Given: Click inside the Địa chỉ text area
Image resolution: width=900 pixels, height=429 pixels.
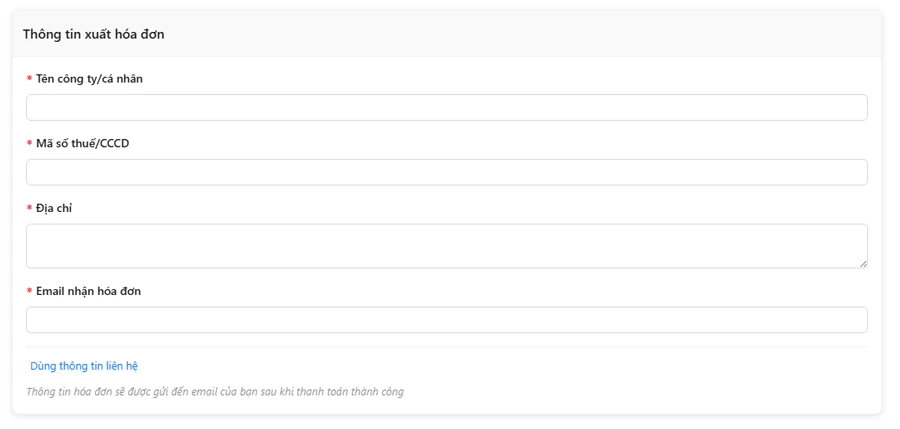Looking at the screenshot, I should [446, 245].
